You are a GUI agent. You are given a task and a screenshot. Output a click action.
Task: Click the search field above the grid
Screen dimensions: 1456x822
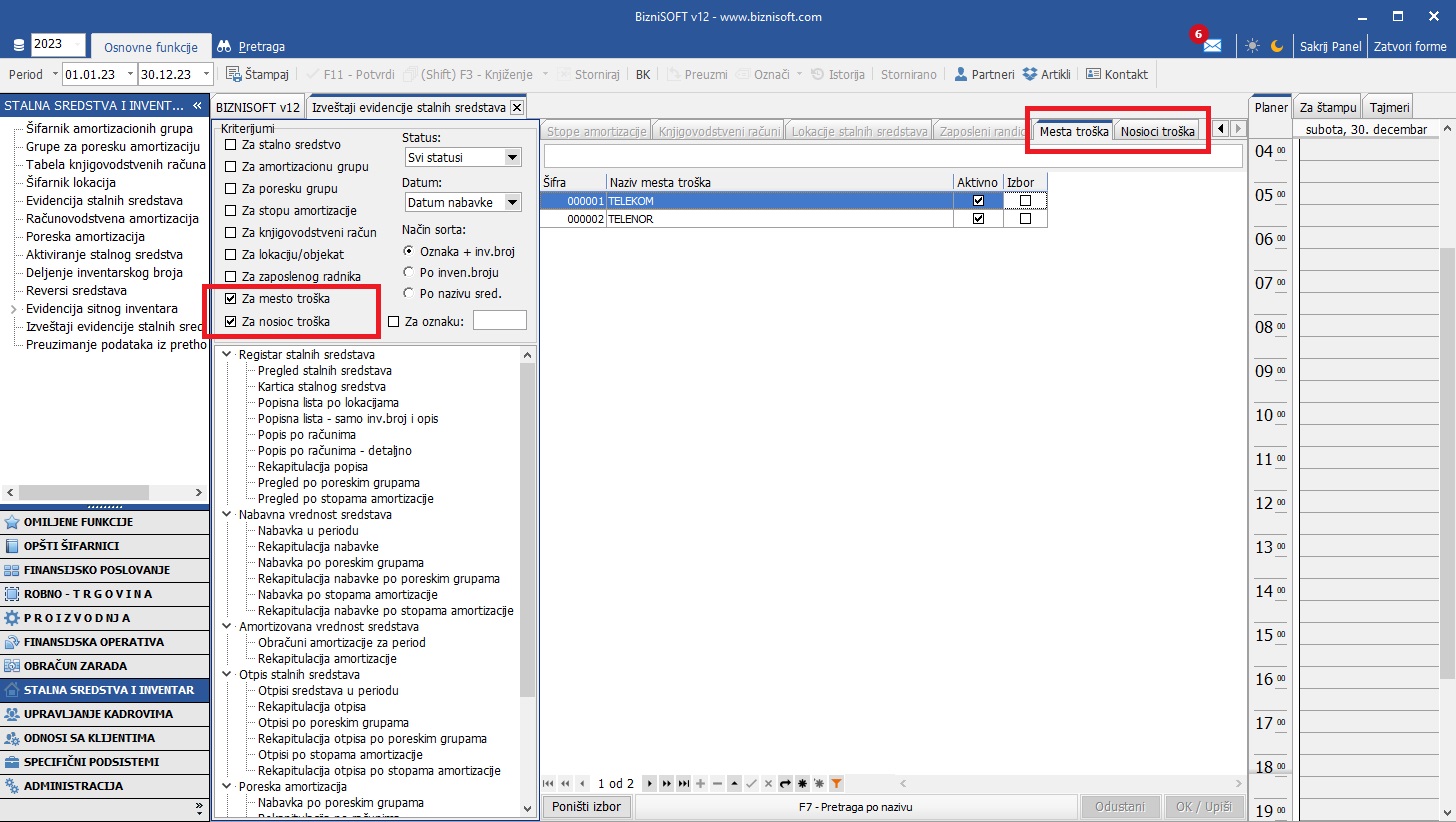point(892,155)
